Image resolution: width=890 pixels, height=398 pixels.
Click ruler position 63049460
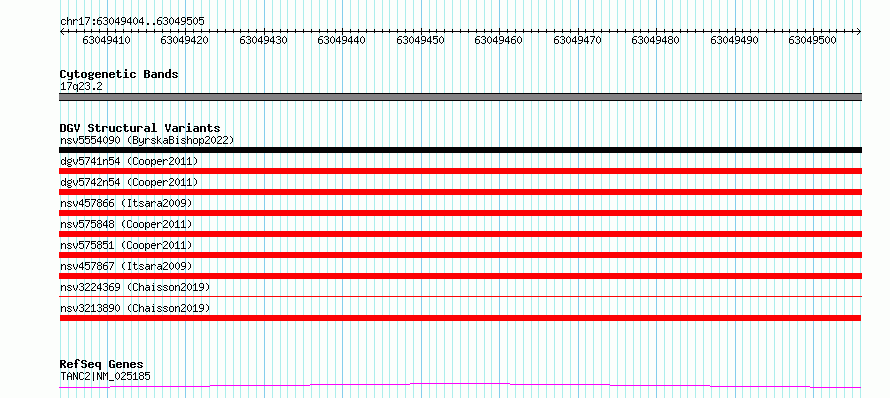click(x=499, y=40)
